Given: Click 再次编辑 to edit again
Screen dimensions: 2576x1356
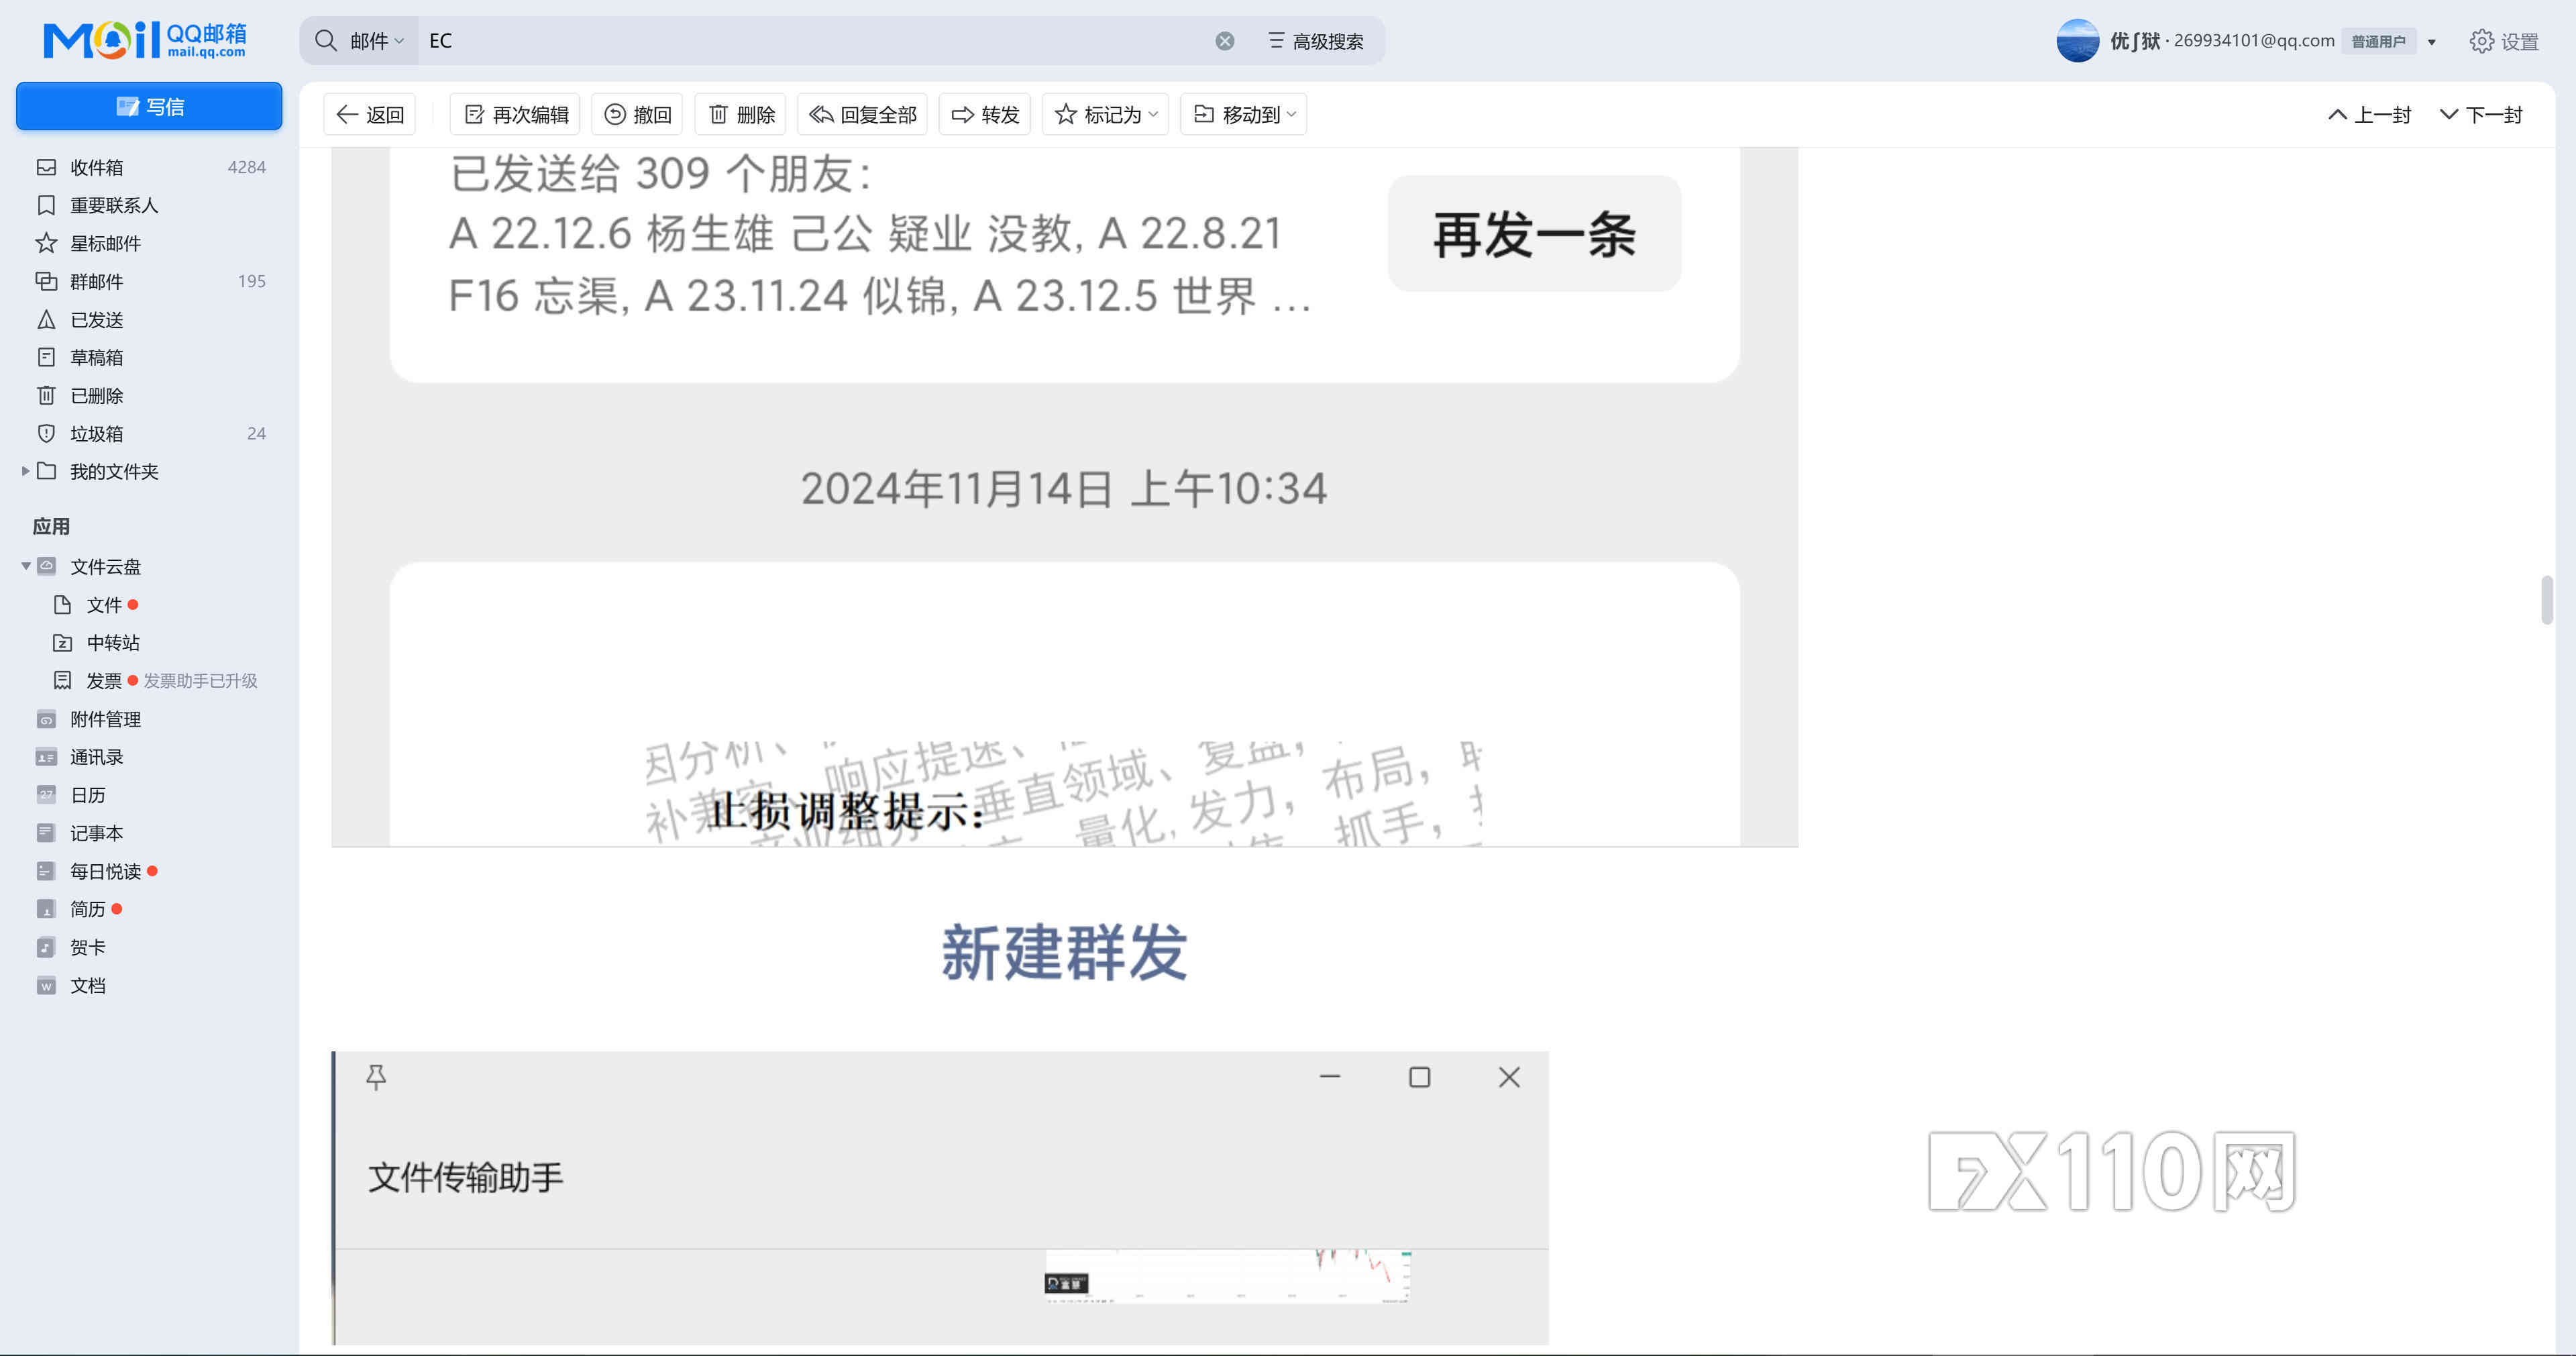Looking at the screenshot, I should pos(515,115).
